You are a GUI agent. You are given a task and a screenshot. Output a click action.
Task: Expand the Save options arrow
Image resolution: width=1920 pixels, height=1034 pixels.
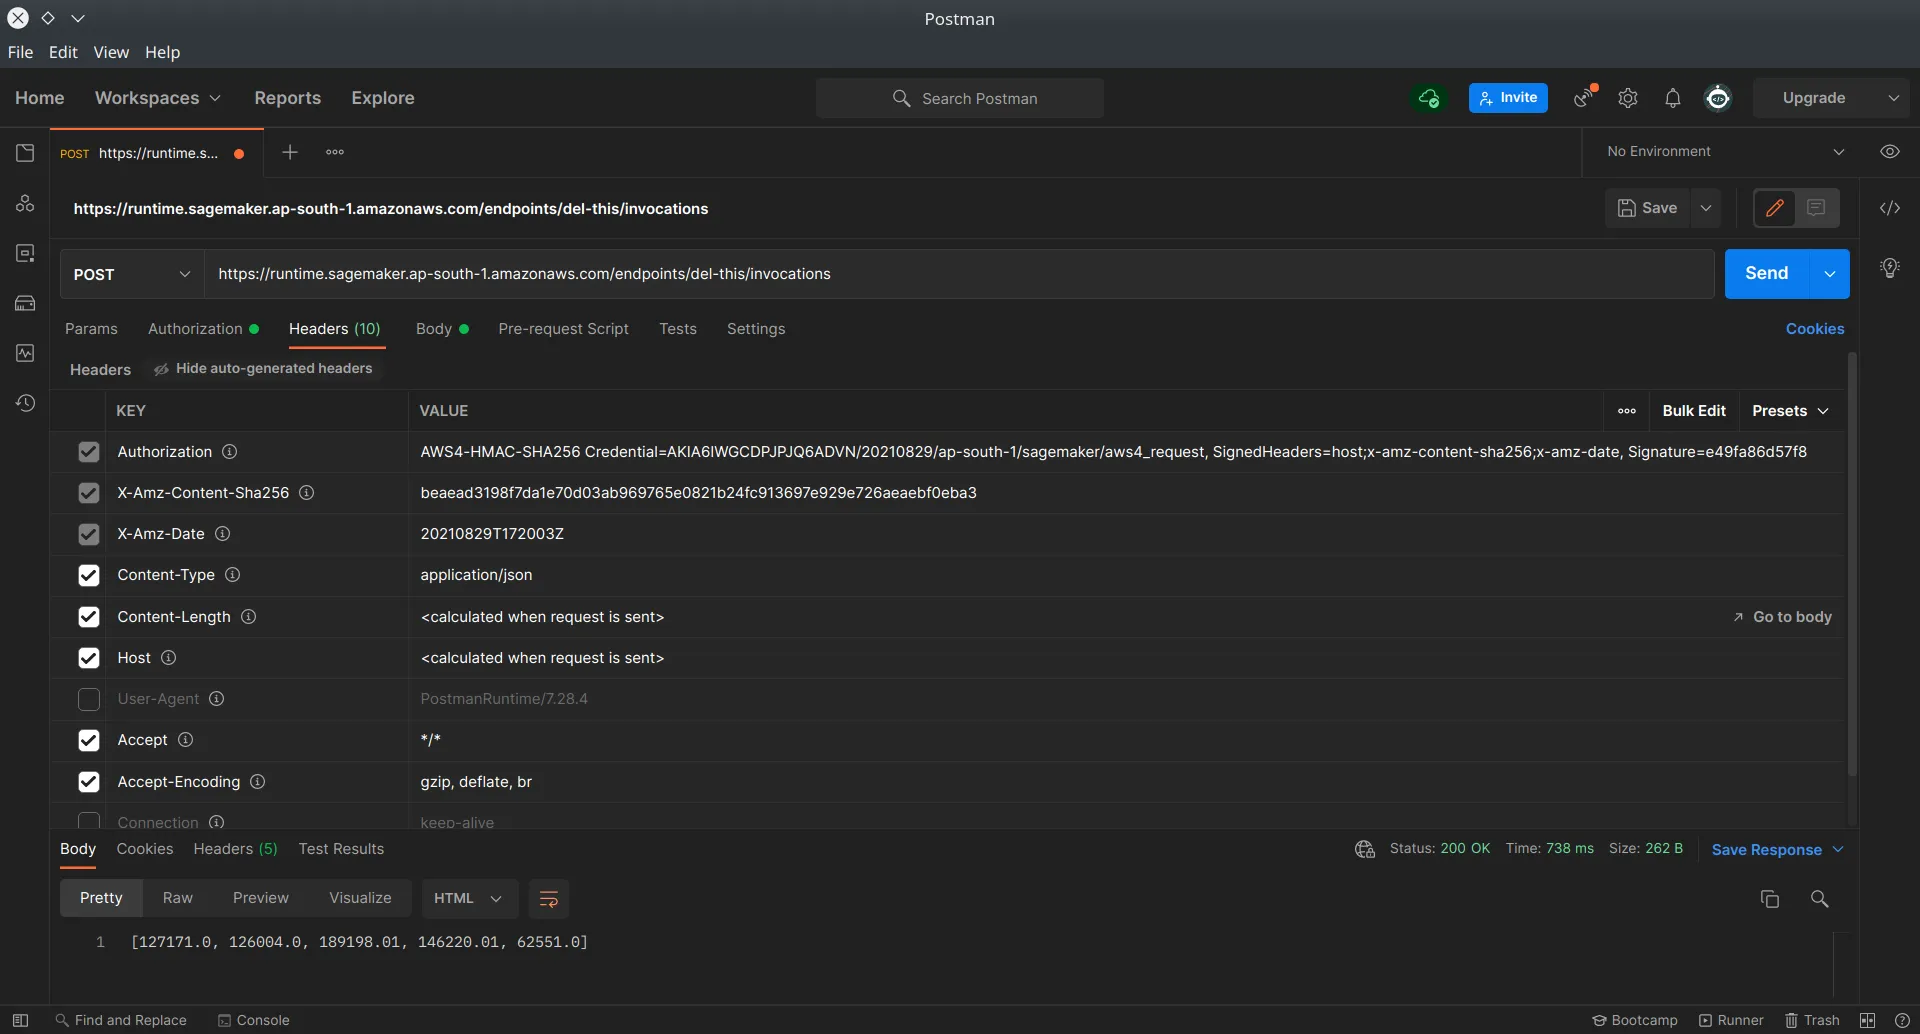1706,208
